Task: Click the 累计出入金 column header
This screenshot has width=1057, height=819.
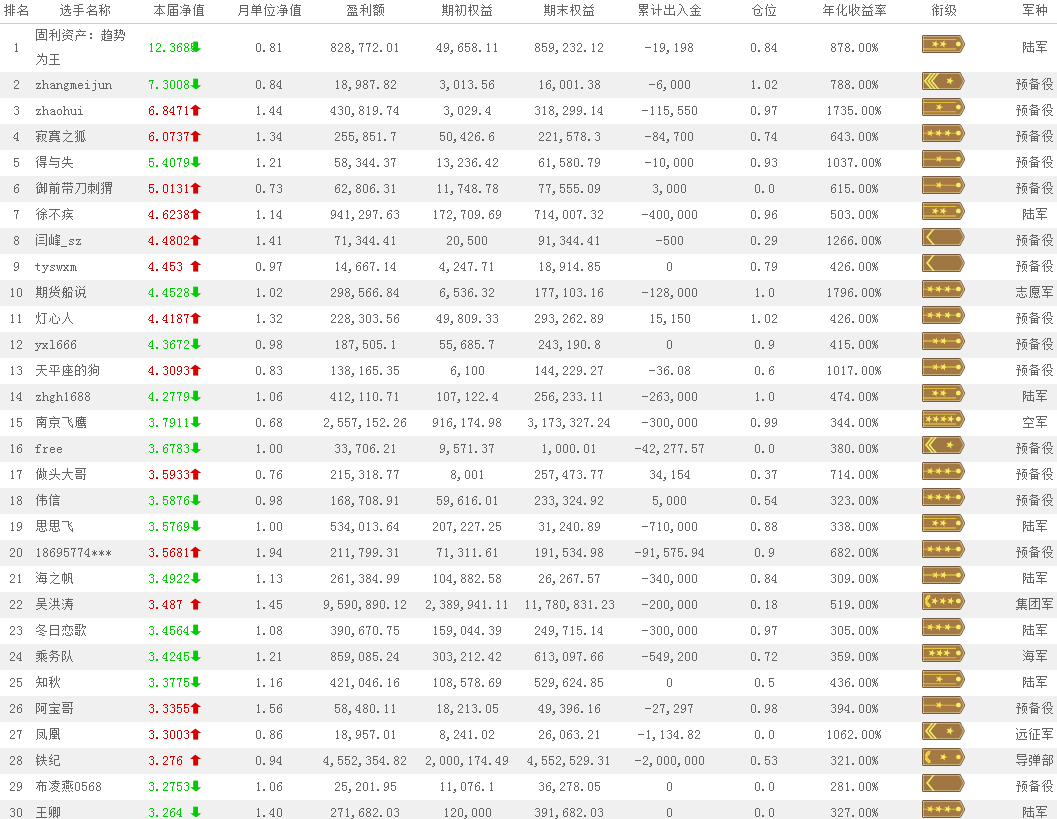Action: 669,10
